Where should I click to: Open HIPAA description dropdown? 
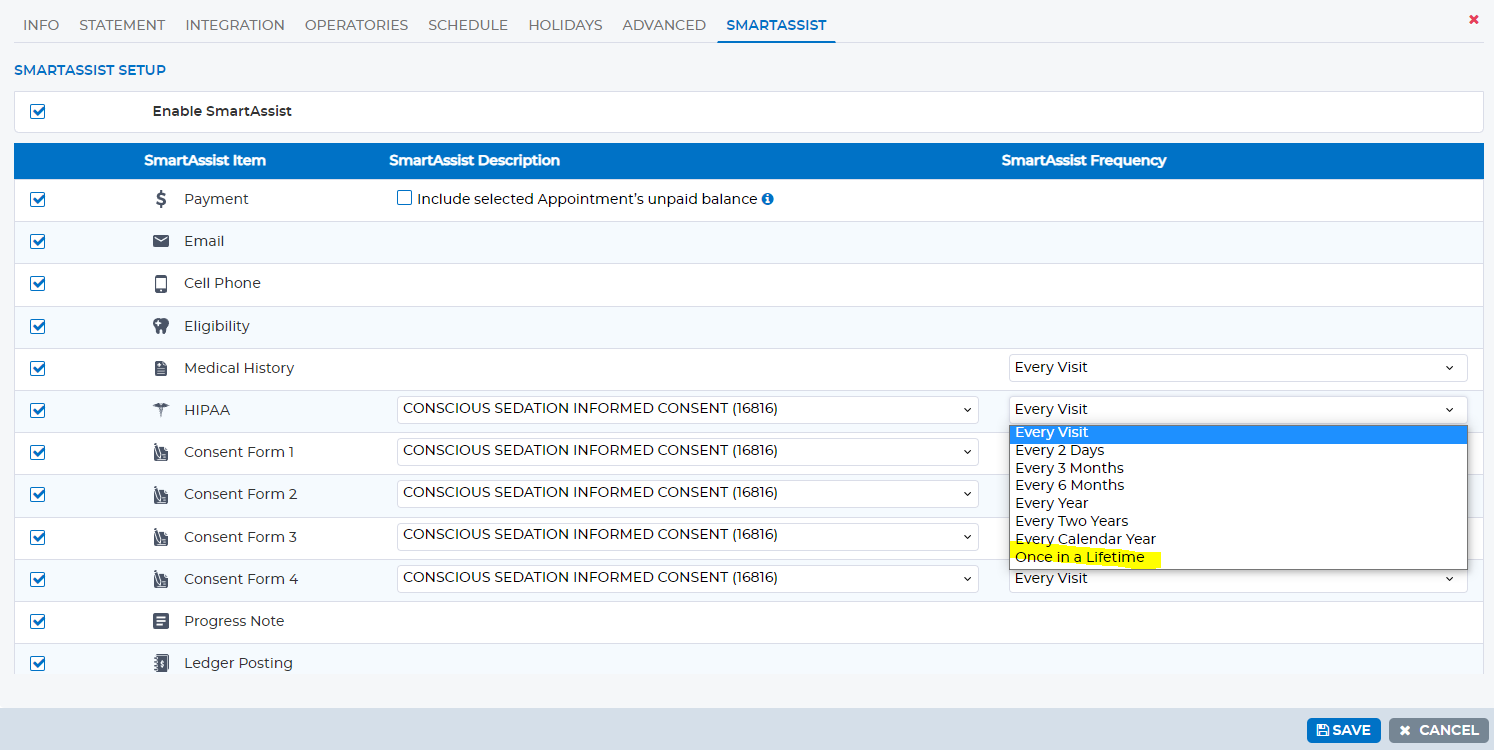(x=688, y=409)
